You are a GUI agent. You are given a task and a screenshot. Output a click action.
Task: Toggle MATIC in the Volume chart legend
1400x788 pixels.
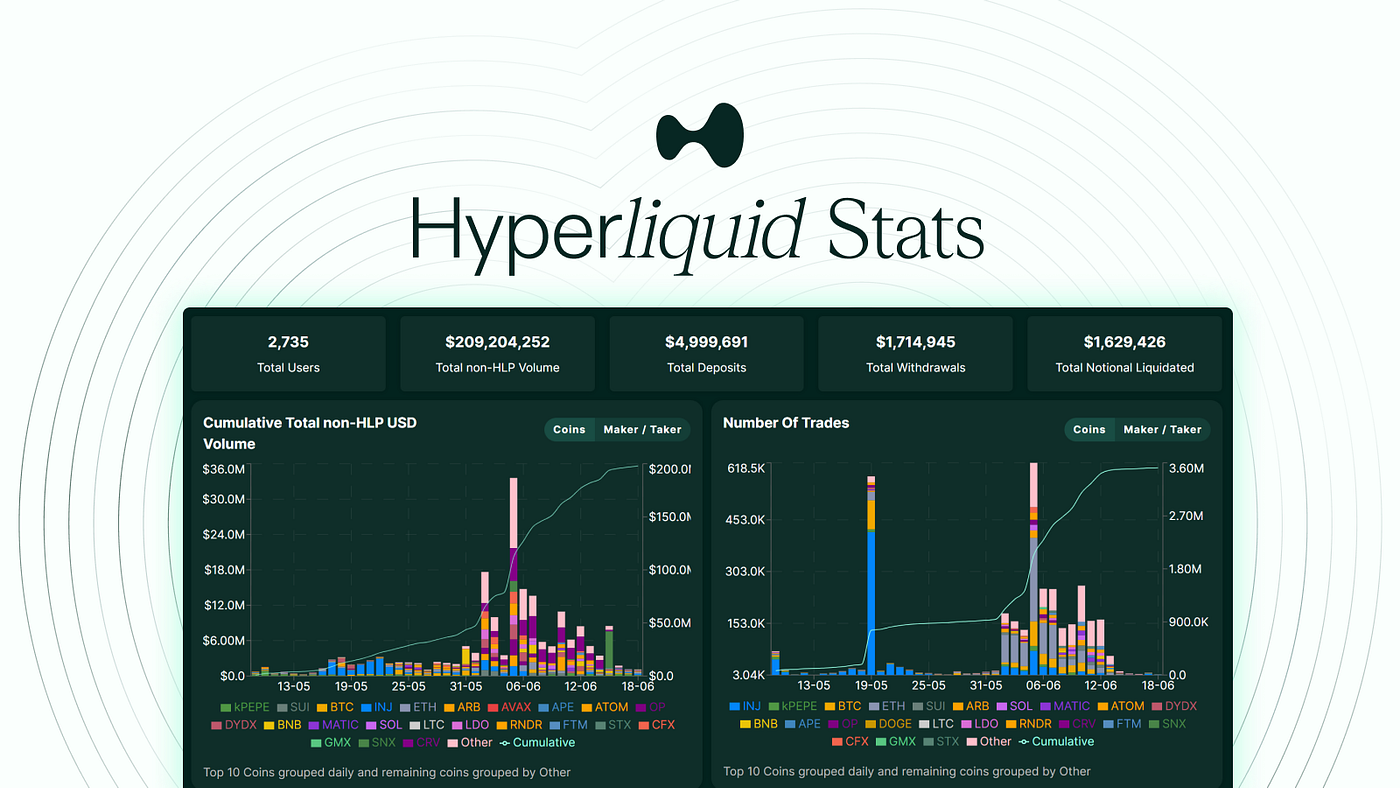point(333,724)
